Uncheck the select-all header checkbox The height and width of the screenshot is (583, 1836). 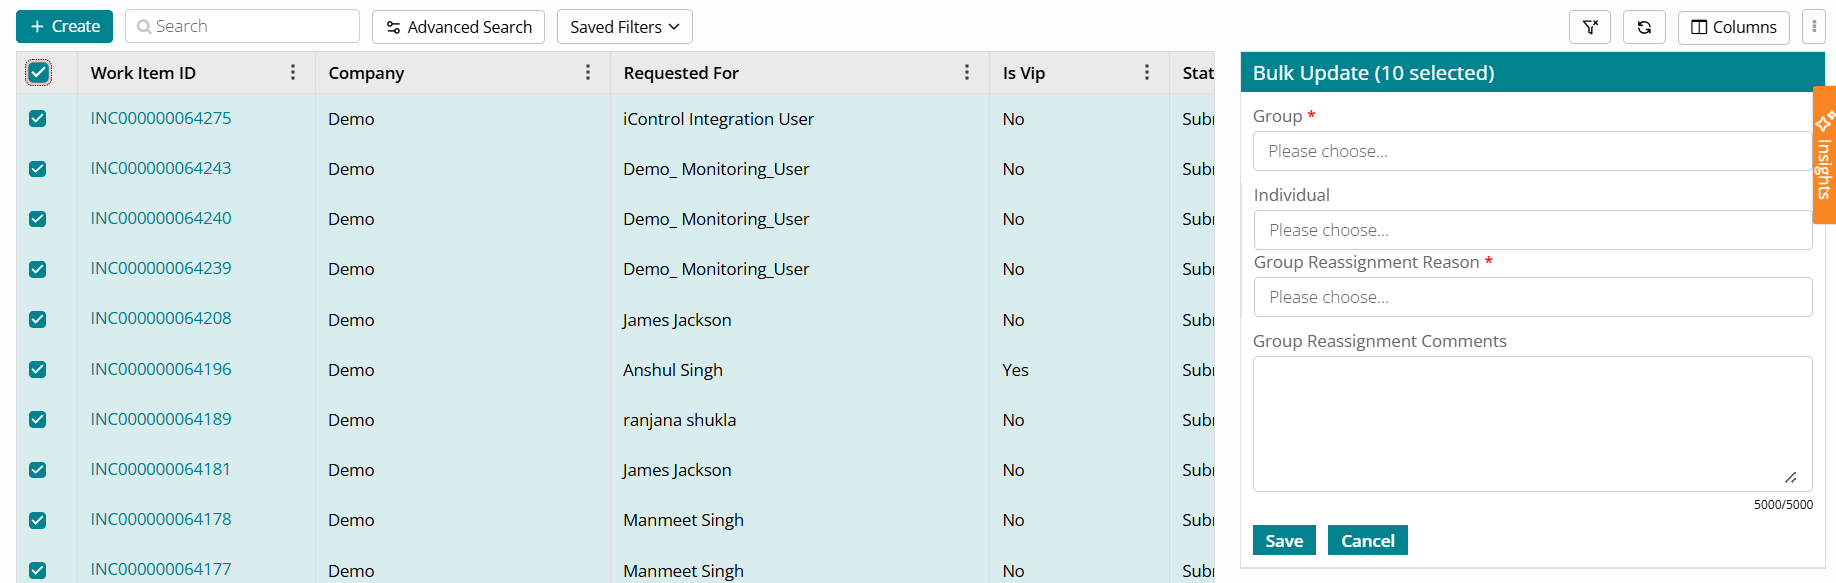tap(38, 72)
